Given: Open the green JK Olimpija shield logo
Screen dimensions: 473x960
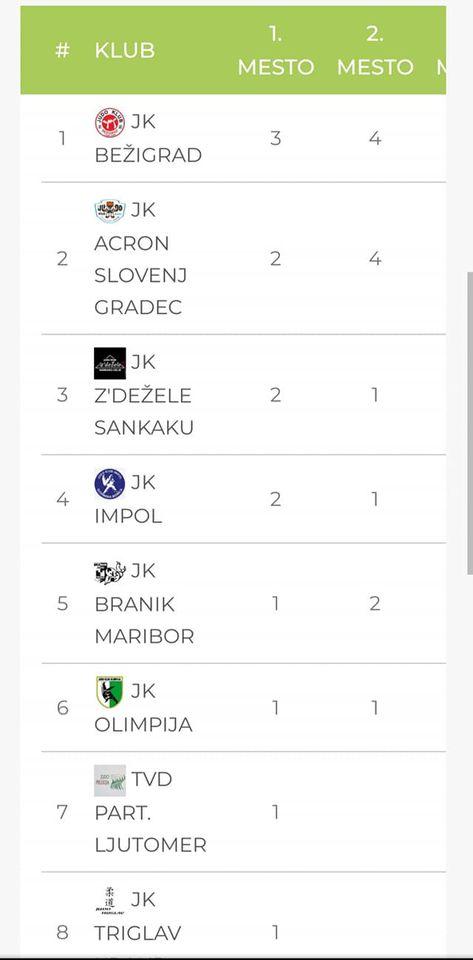Looking at the screenshot, I should point(110,692).
